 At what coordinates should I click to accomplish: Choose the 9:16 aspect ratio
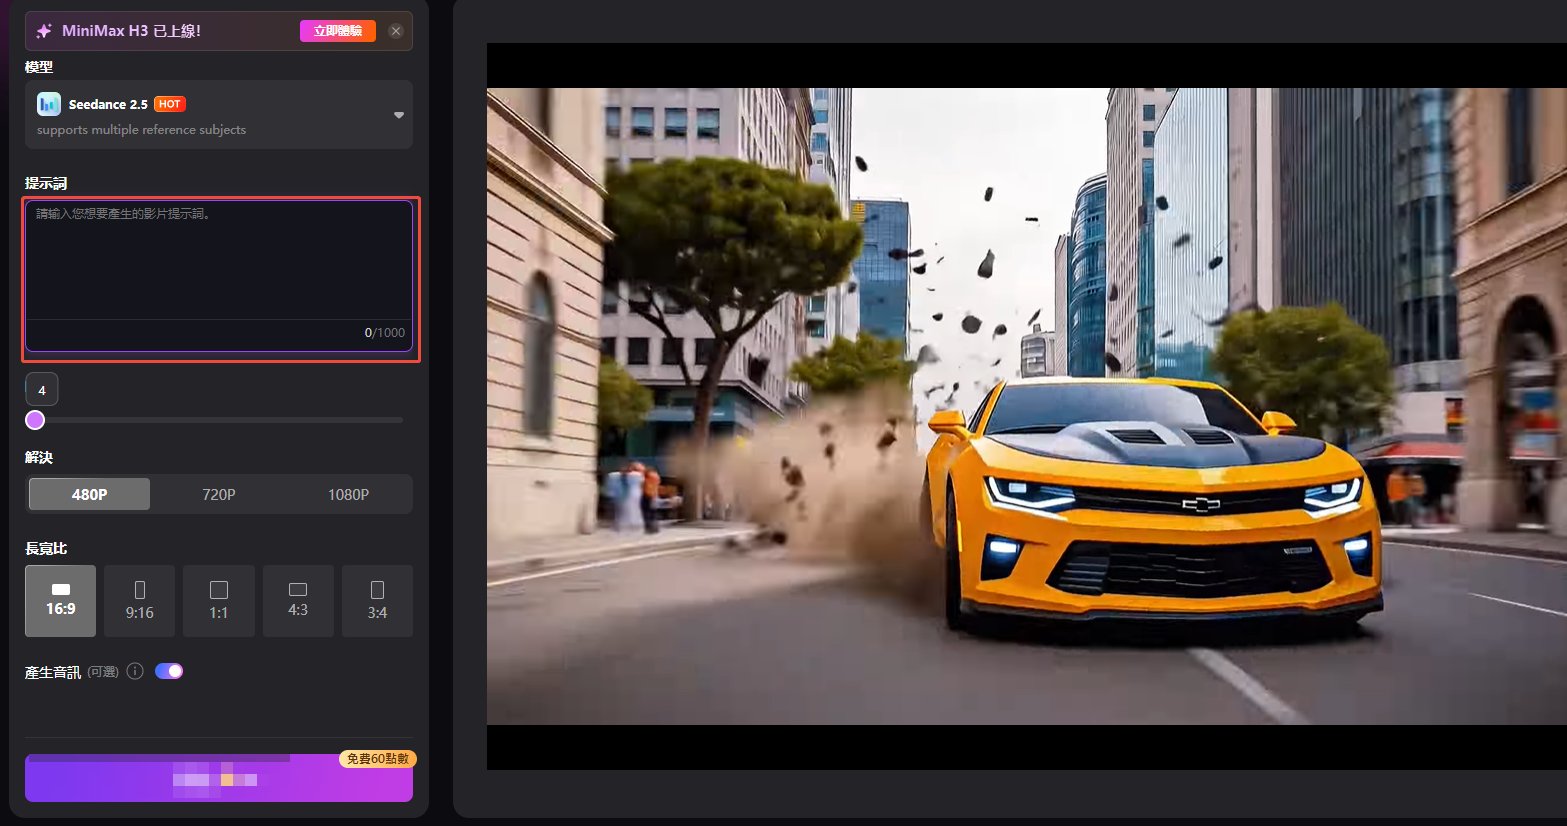pyautogui.click(x=140, y=601)
